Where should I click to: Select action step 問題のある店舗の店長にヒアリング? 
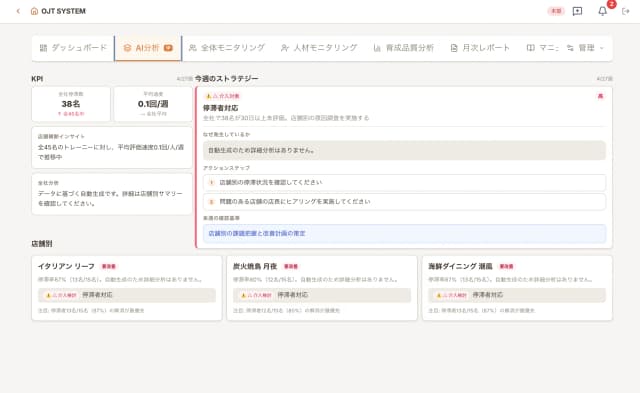404,202
